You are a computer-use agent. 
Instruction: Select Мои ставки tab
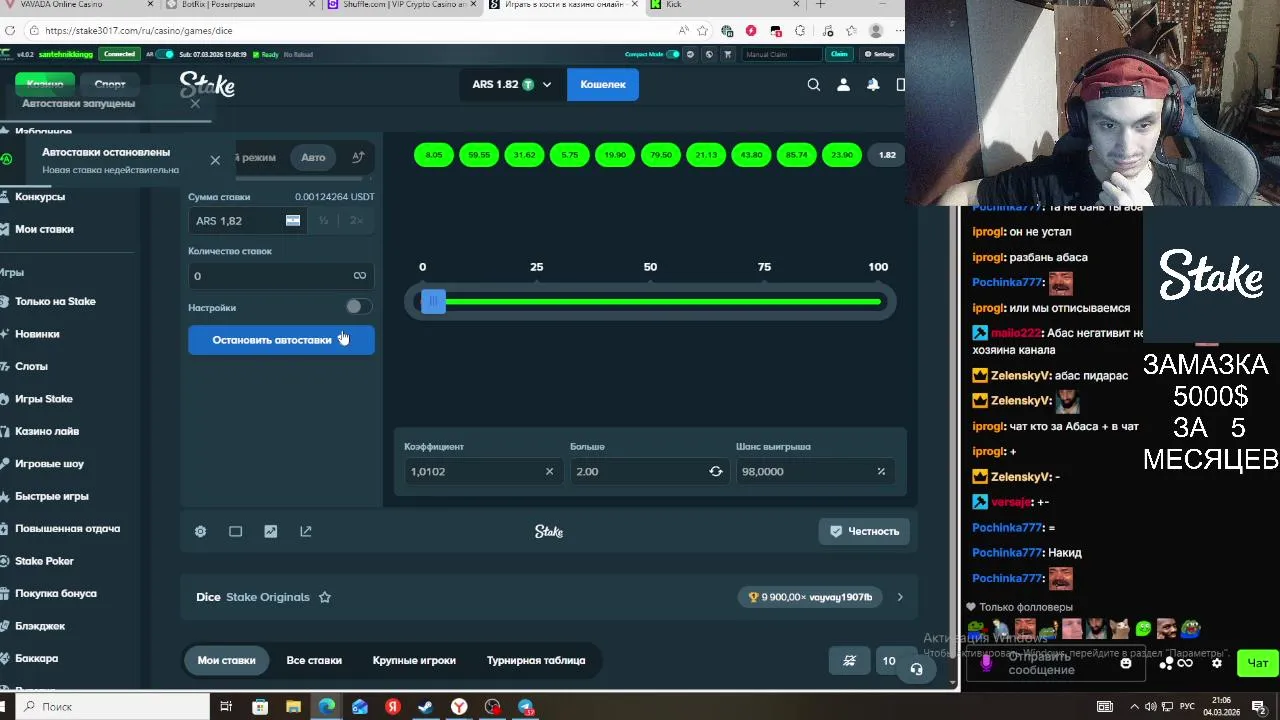point(226,660)
